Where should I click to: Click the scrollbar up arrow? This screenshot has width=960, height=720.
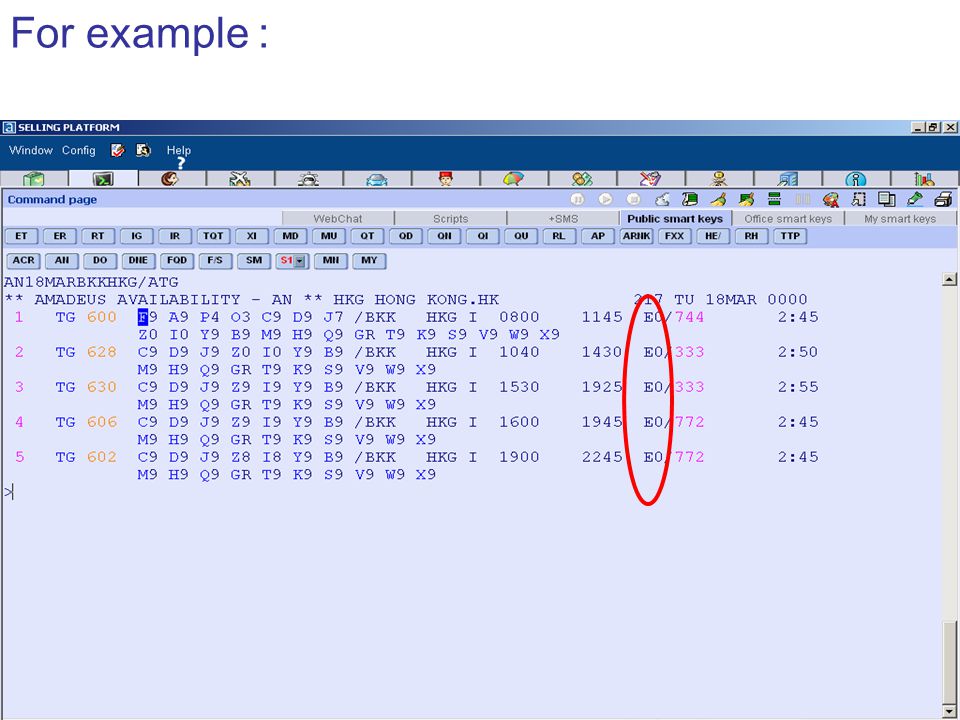coord(950,280)
